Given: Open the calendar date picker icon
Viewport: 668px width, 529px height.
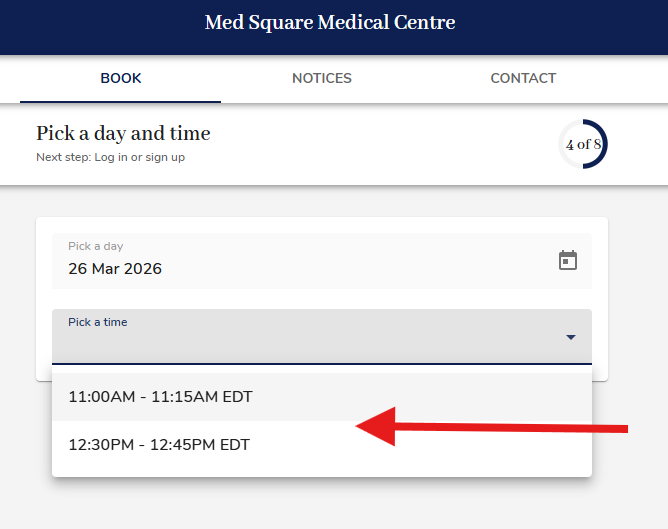Looking at the screenshot, I should pyautogui.click(x=568, y=261).
